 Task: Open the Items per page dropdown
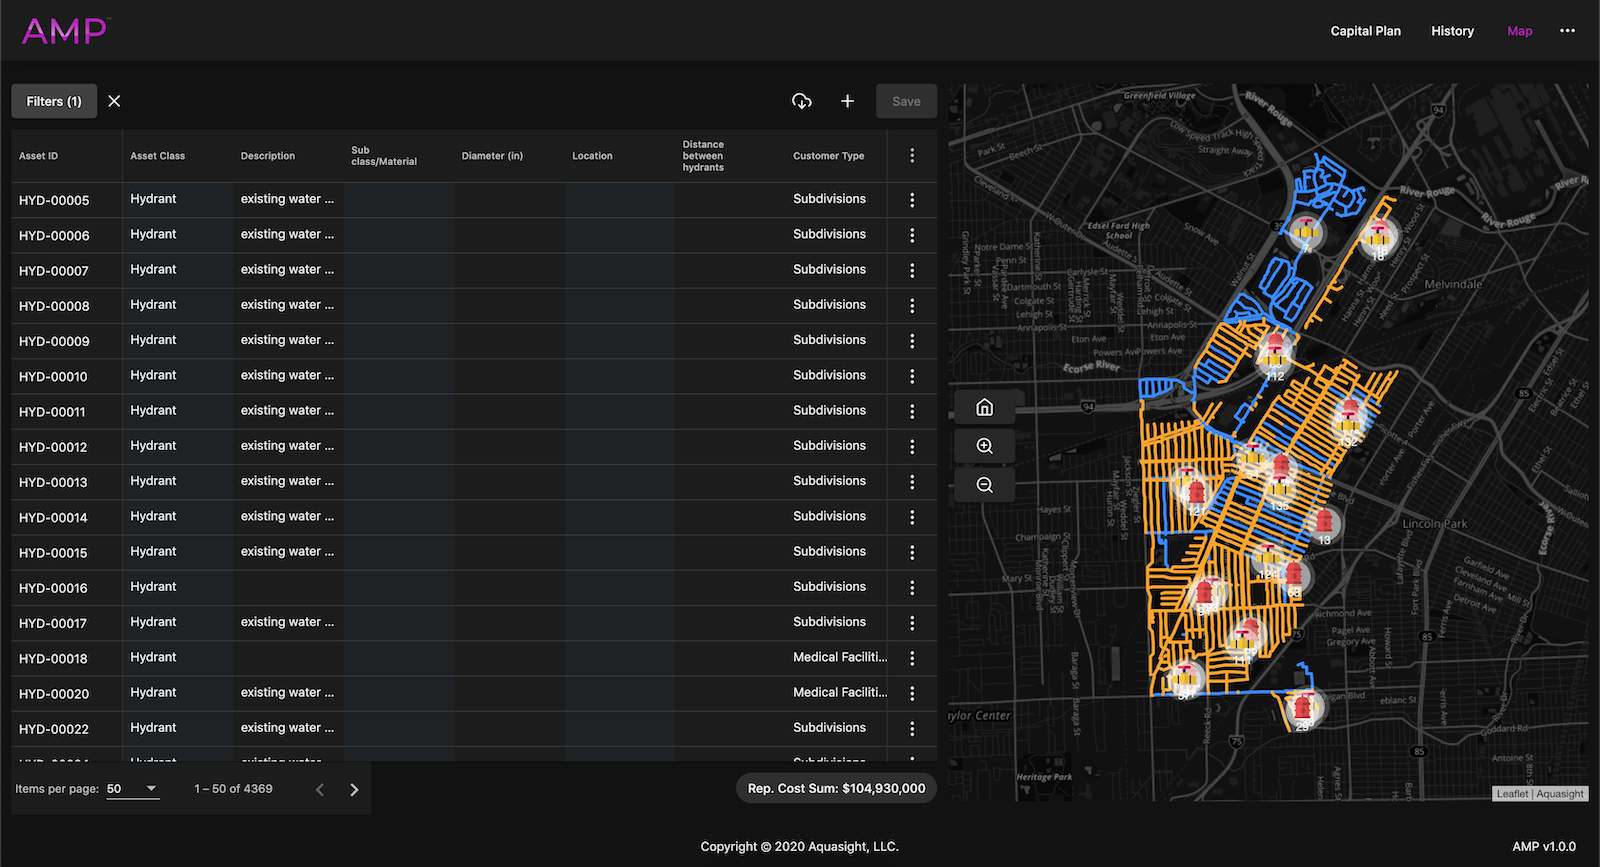[x=133, y=789]
